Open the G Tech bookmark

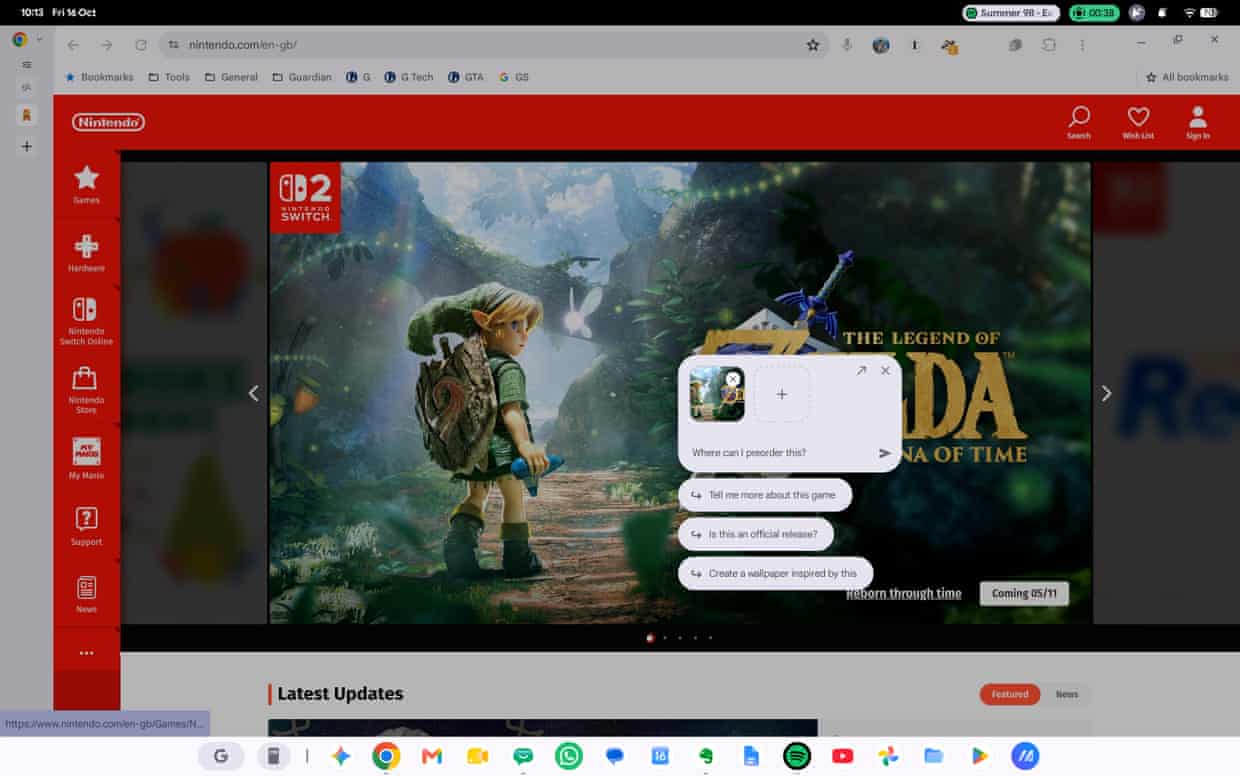click(409, 77)
